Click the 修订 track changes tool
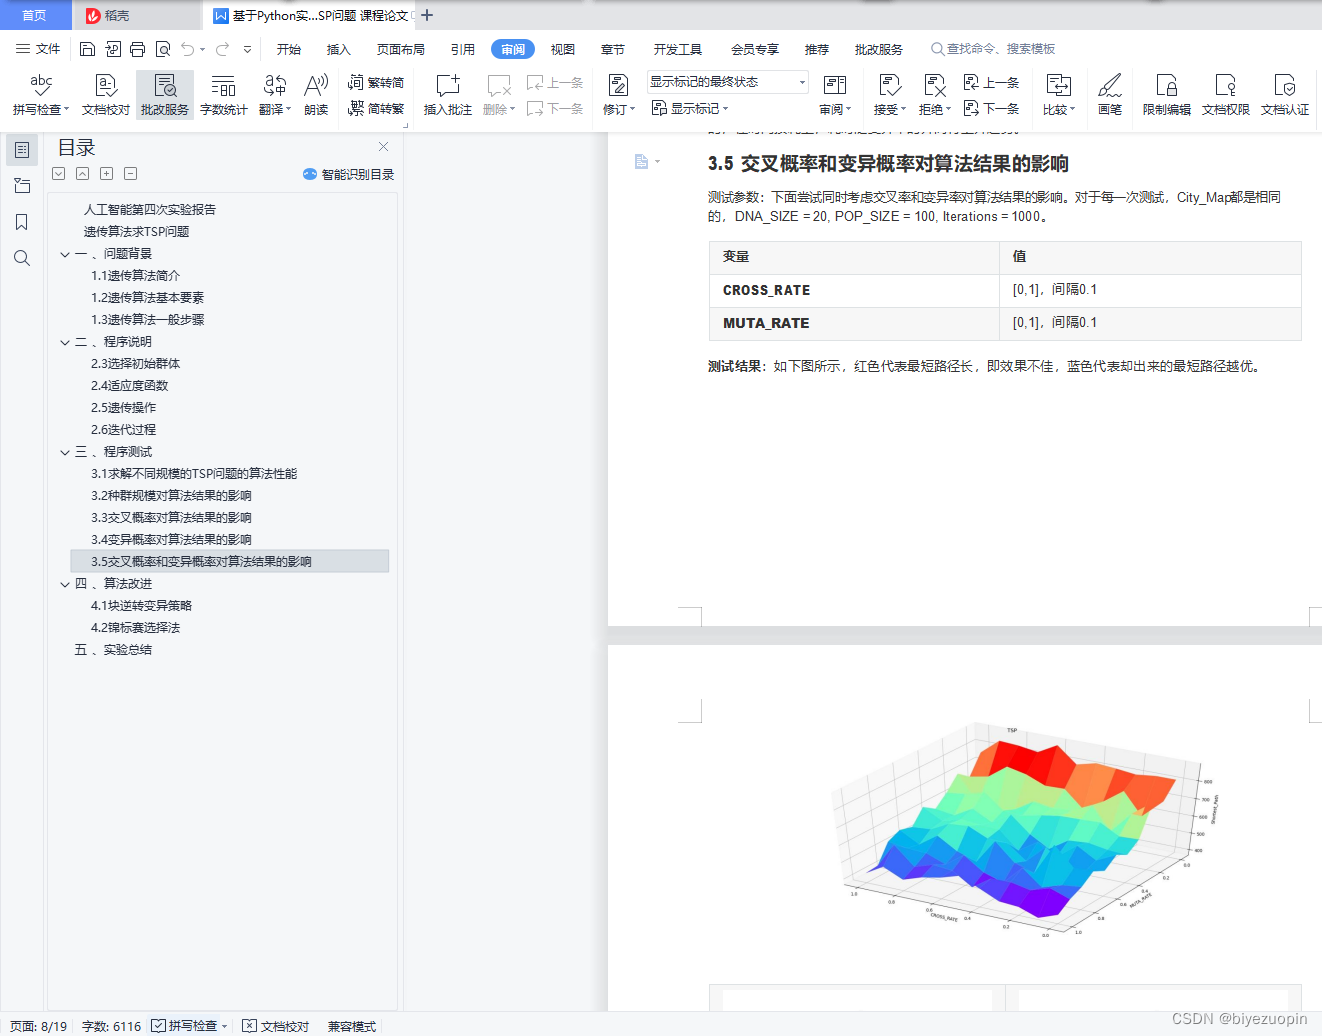Viewport: 1322px width, 1036px height. pyautogui.click(x=619, y=95)
